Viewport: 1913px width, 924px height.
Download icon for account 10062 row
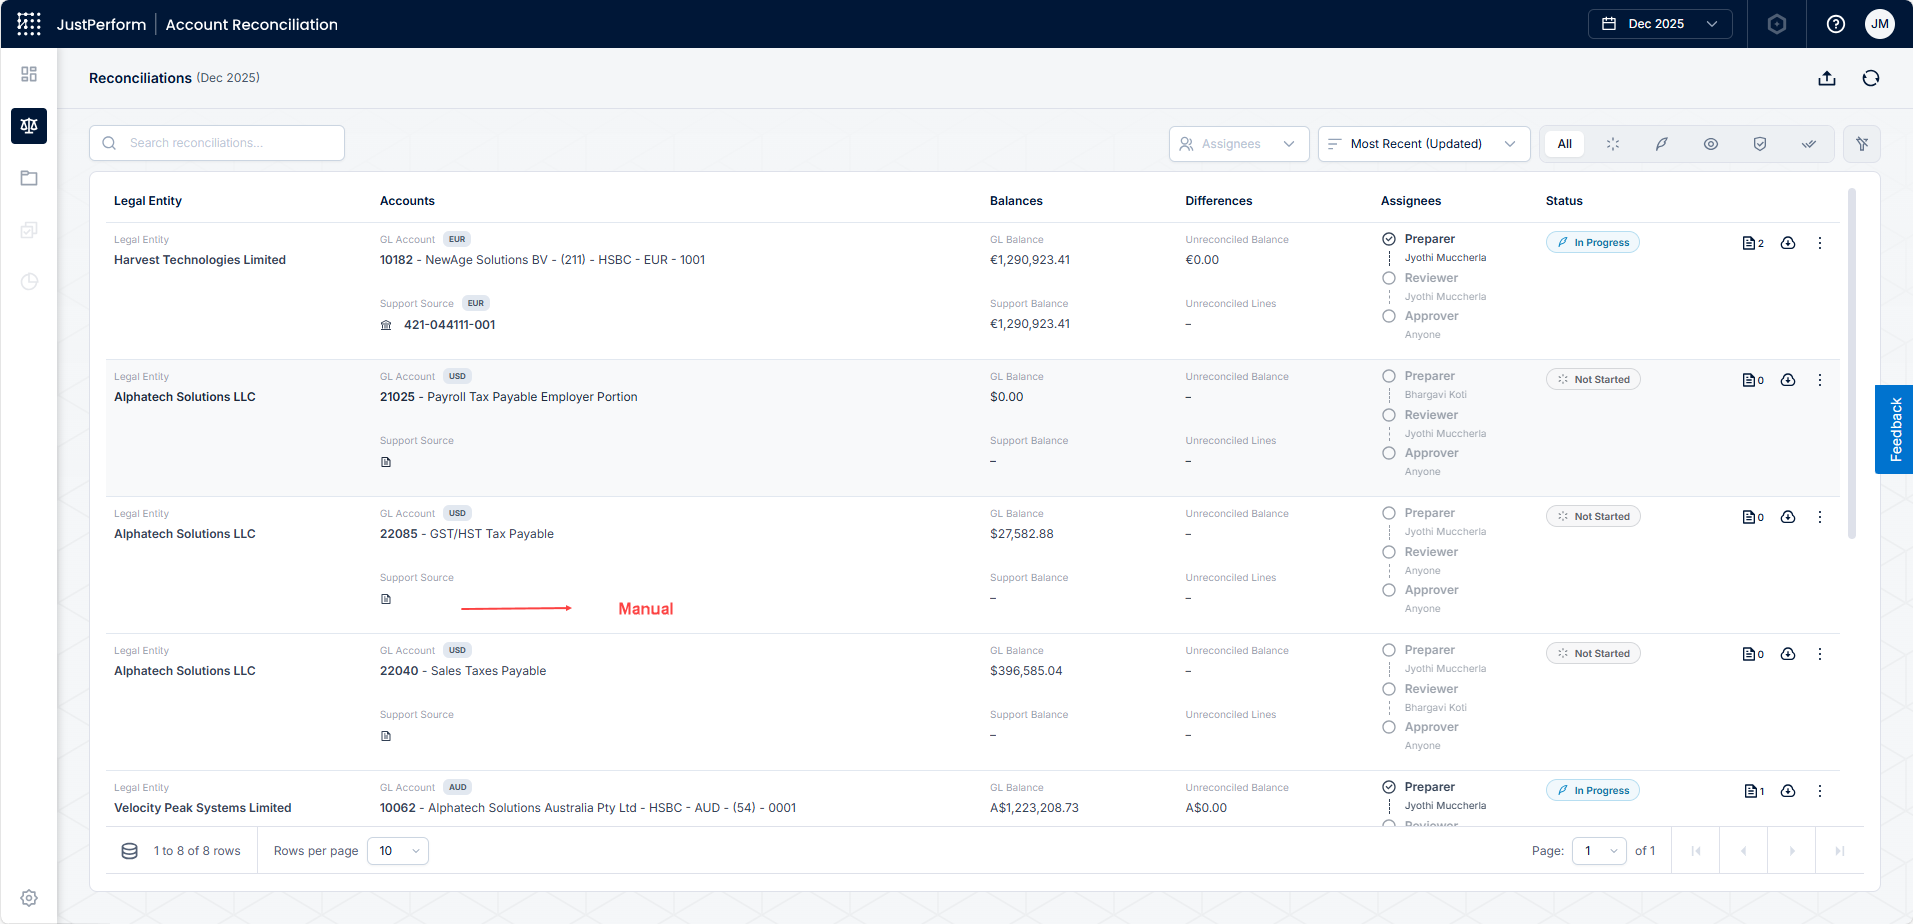[1788, 791]
